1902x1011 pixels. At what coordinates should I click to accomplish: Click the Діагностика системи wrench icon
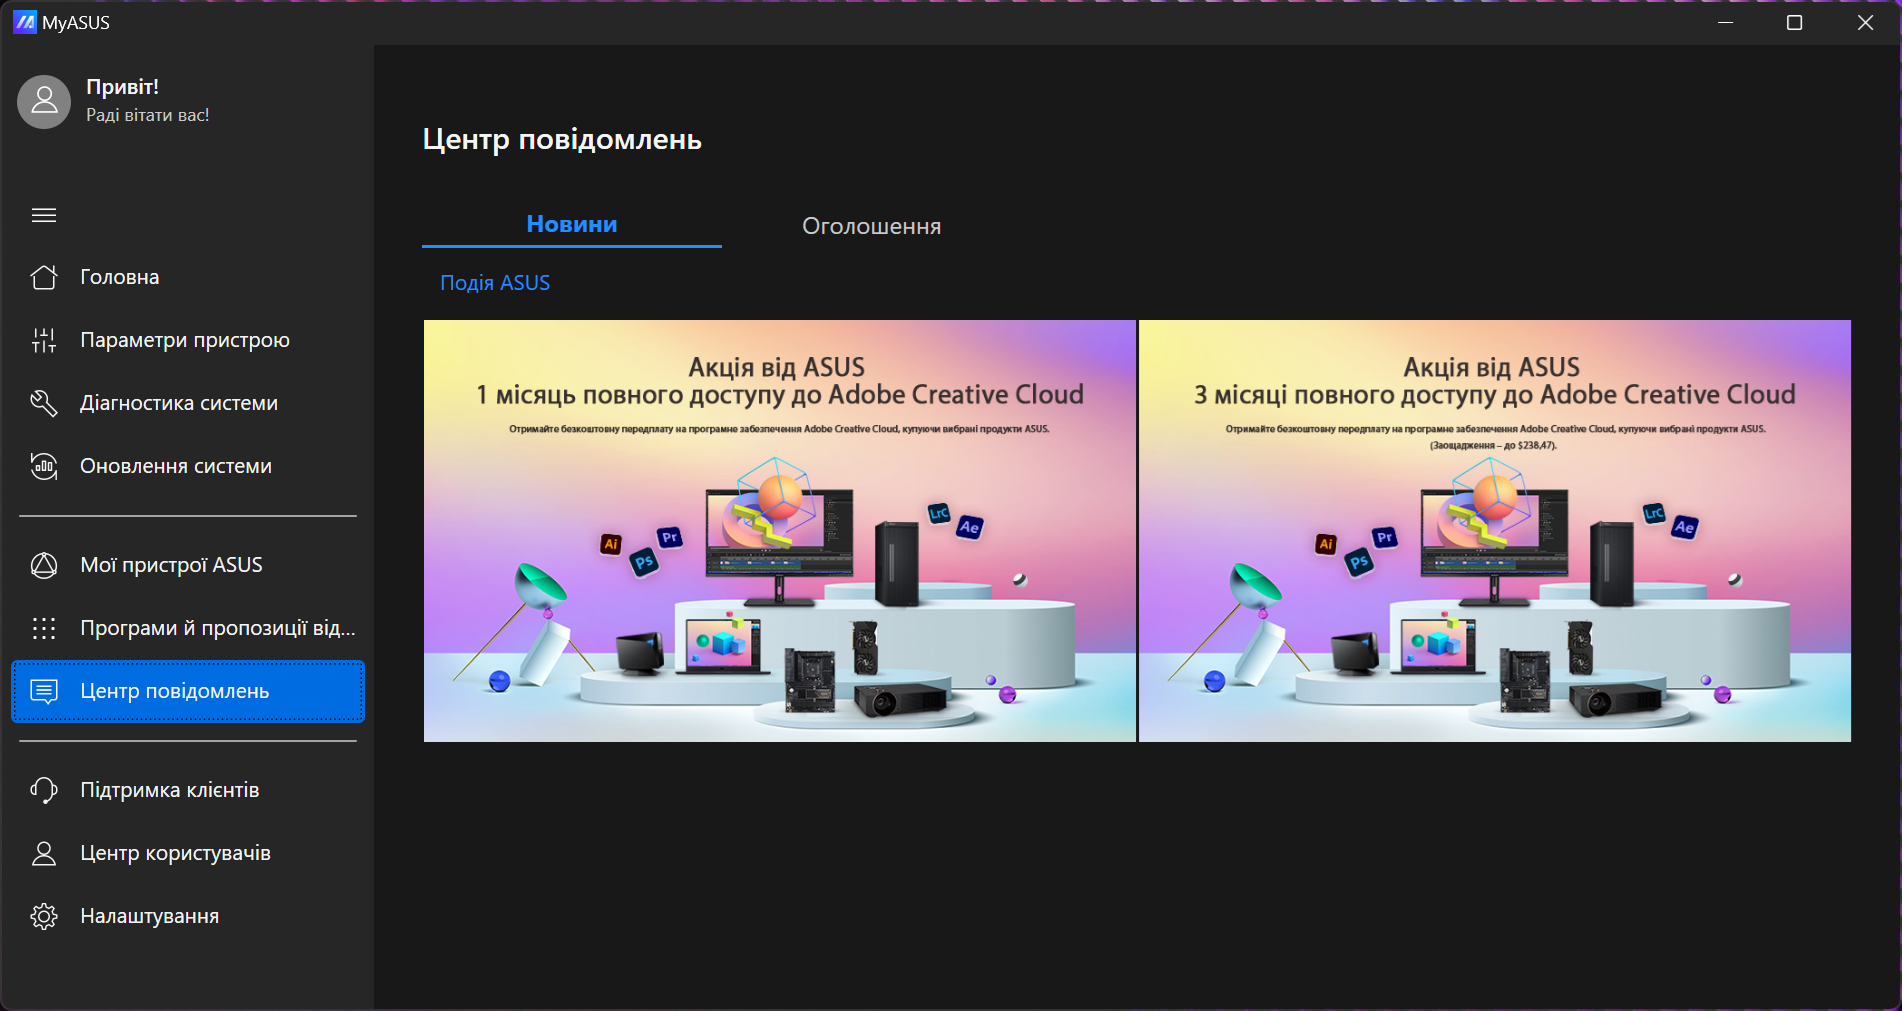coord(44,403)
